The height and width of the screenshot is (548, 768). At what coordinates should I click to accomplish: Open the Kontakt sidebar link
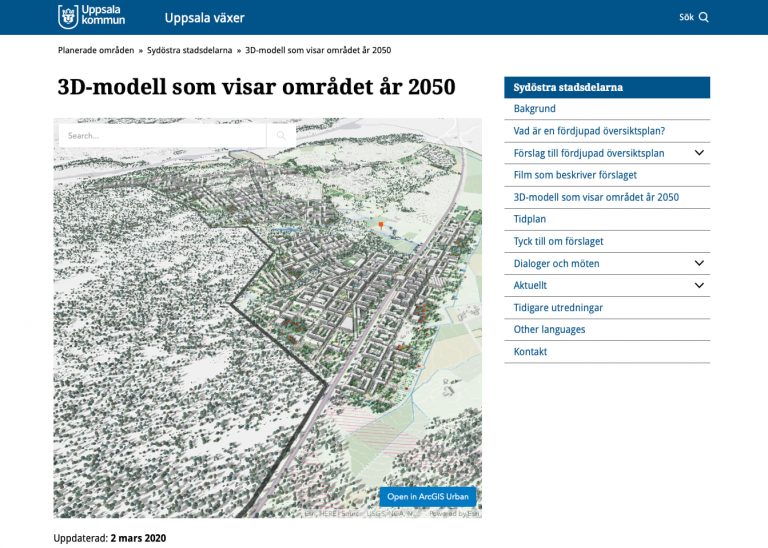point(530,352)
